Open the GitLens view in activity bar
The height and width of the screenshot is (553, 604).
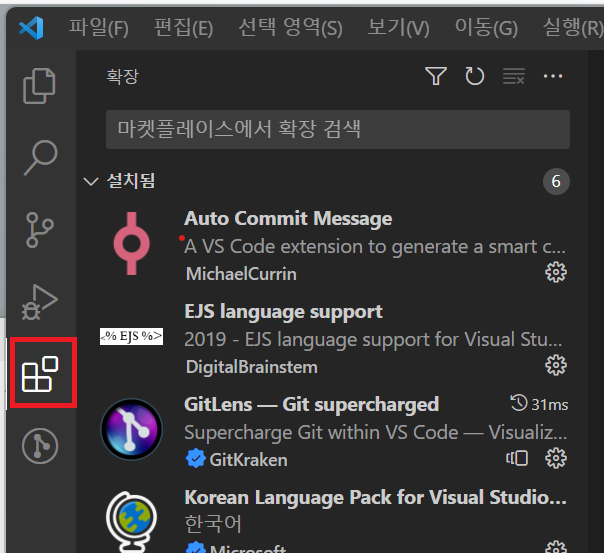(40, 446)
